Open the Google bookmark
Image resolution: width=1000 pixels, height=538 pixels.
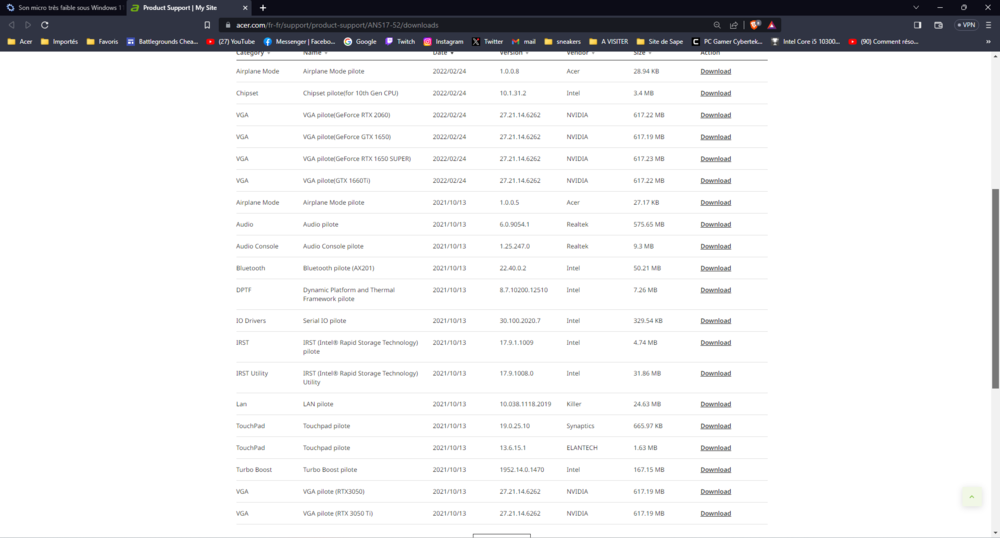pos(360,41)
